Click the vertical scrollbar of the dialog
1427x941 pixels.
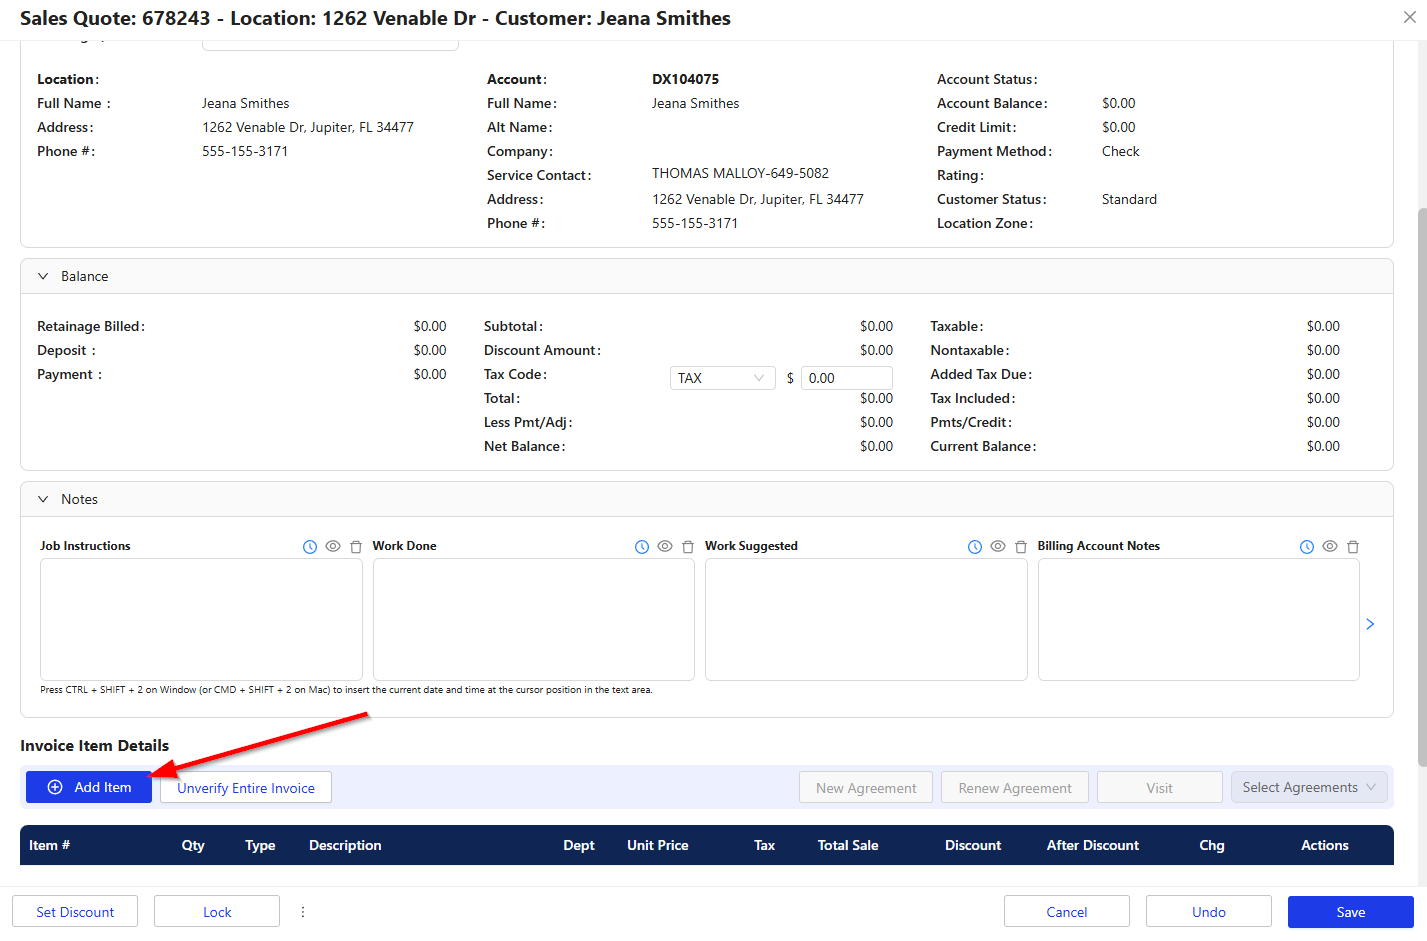(1422, 488)
